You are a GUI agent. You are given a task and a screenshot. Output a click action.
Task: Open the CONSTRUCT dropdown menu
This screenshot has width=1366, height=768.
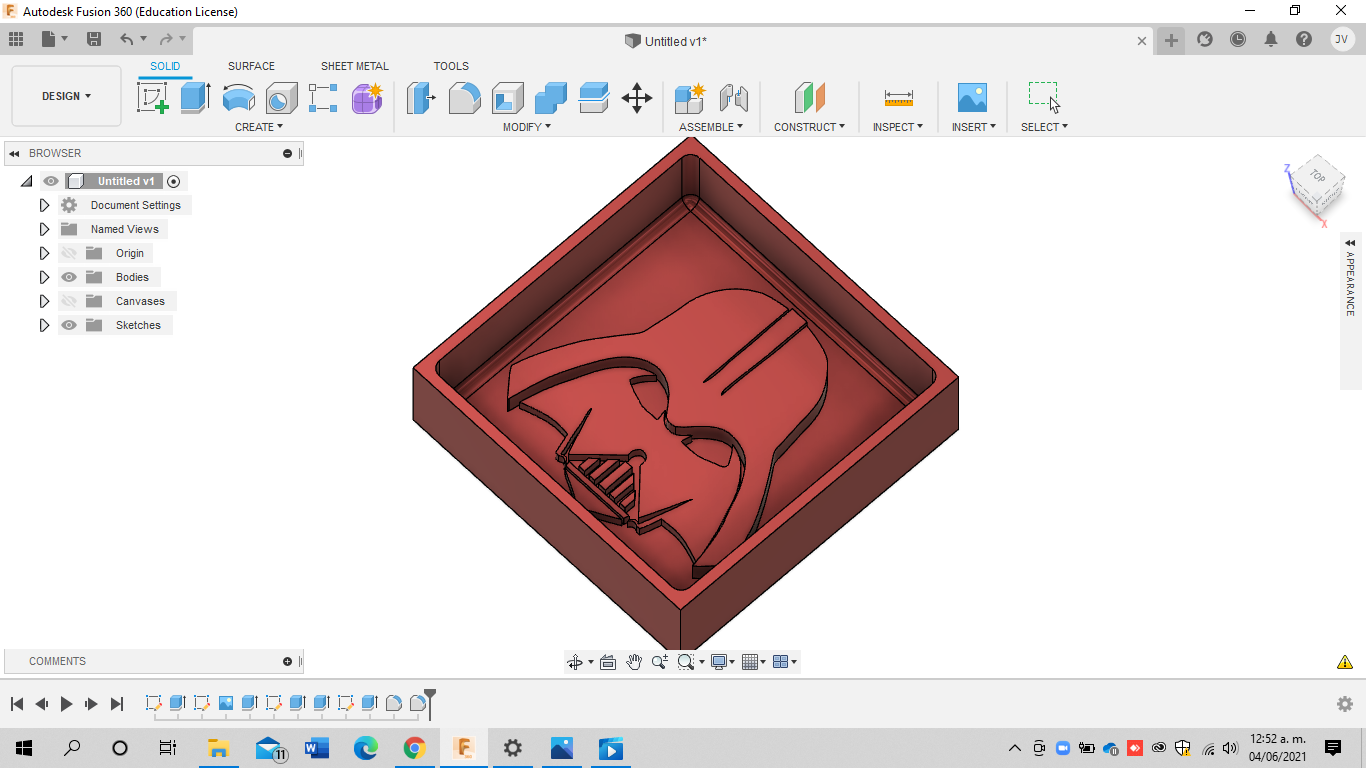pos(809,127)
